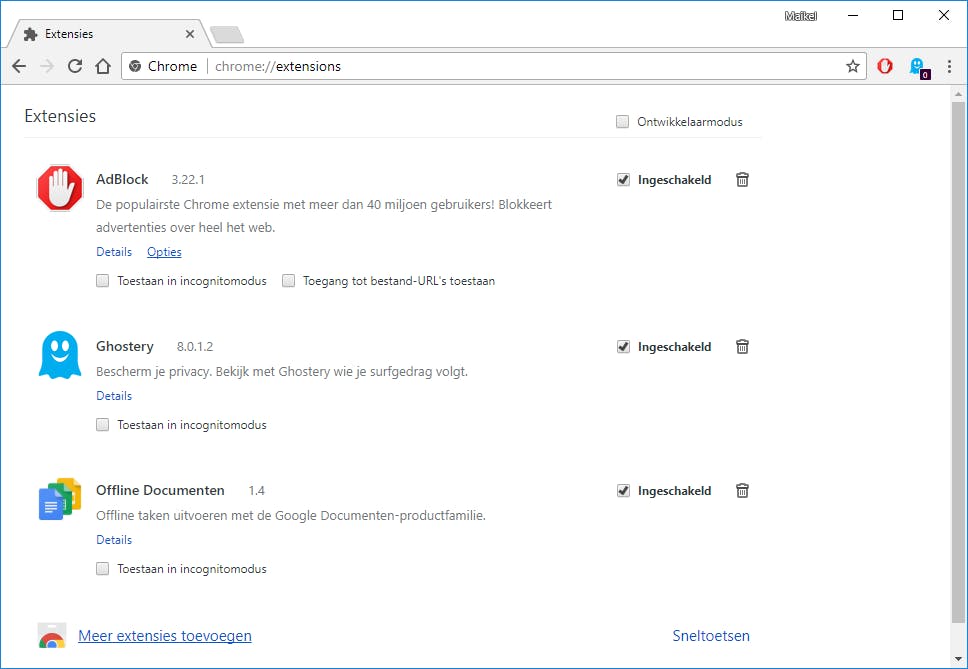Open AdBlock Opties link

[164, 252]
